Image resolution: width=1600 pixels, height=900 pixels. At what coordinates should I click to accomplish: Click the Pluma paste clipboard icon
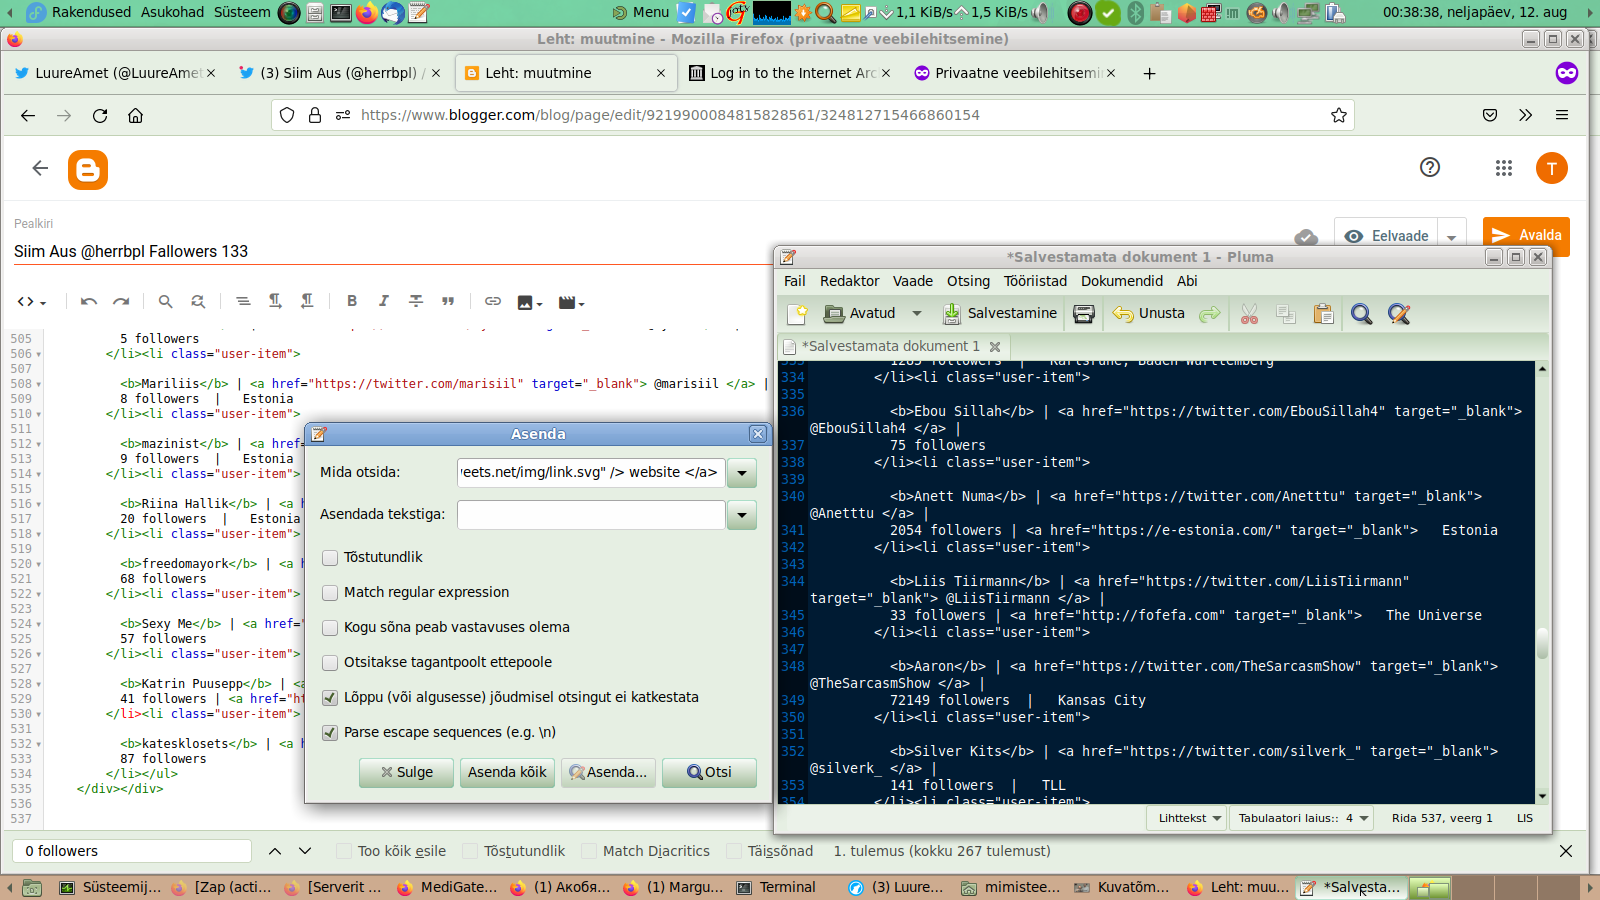[1323, 314]
